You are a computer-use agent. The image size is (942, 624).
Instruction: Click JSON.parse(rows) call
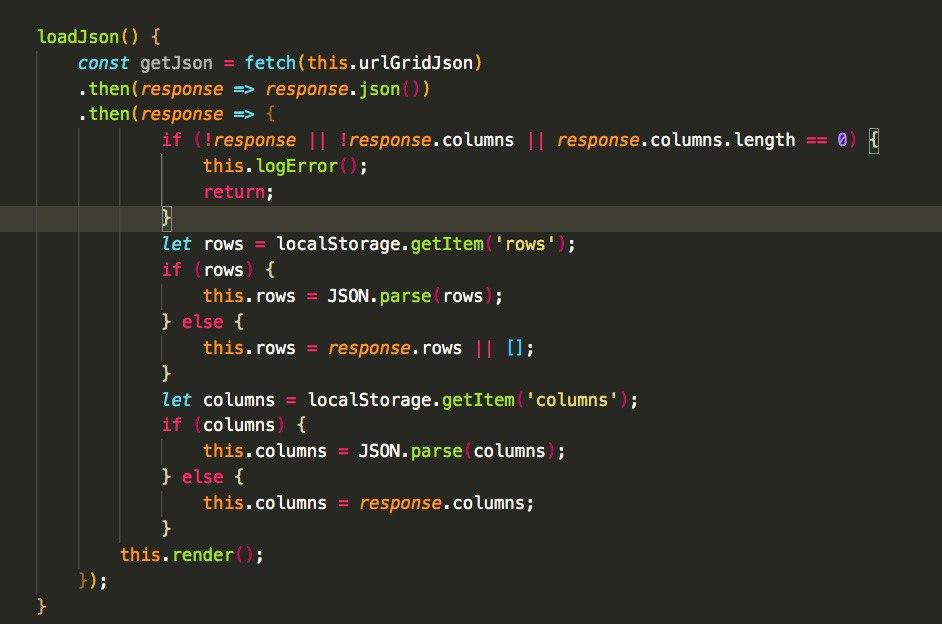[410, 296]
